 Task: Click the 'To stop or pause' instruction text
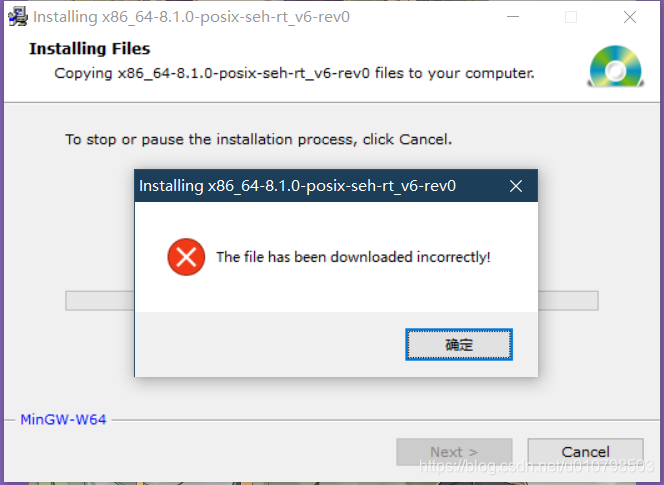click(258, 139)
